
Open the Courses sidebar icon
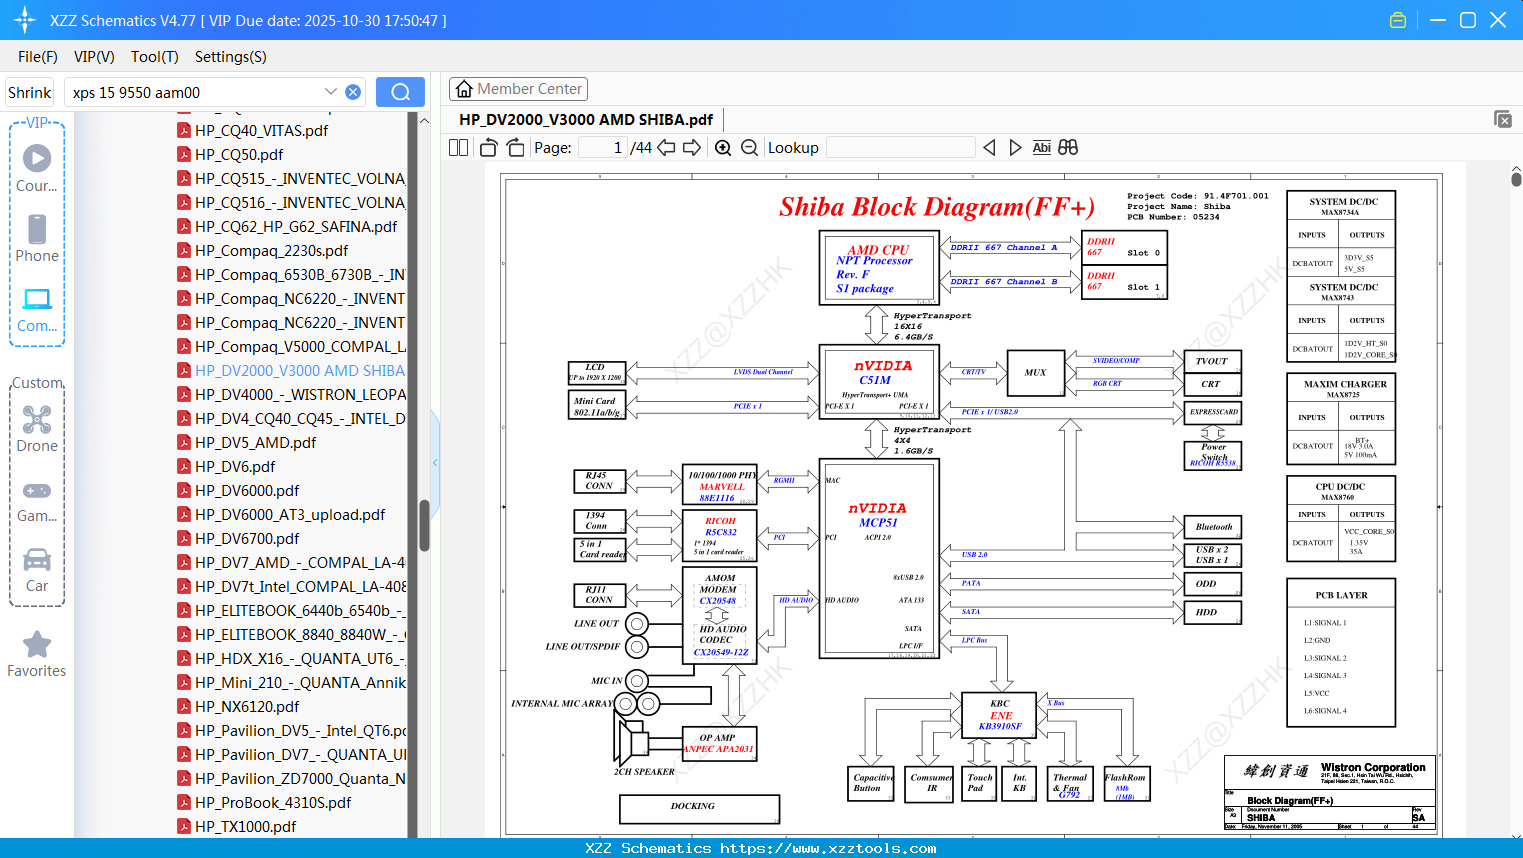click(x=37, y=169)
